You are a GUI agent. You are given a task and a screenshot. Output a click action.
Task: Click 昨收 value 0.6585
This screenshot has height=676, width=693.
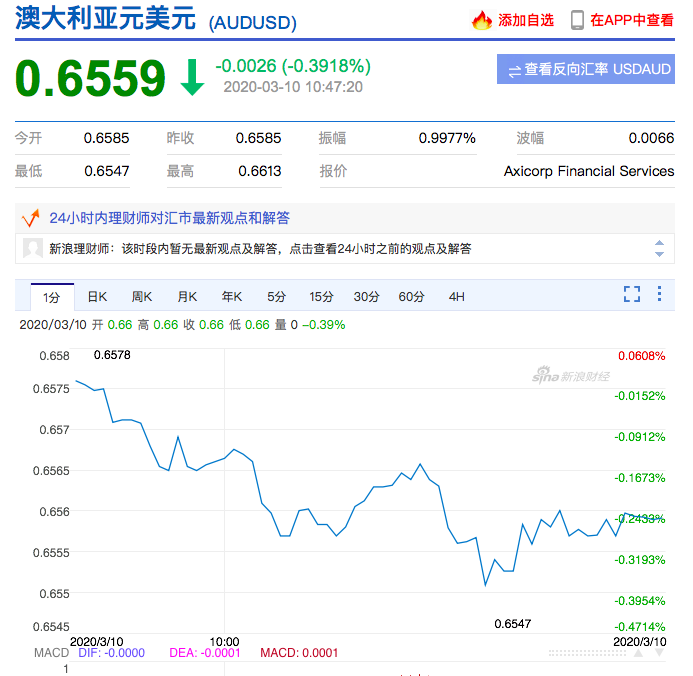pyautogui.click(x=259, y=138)
